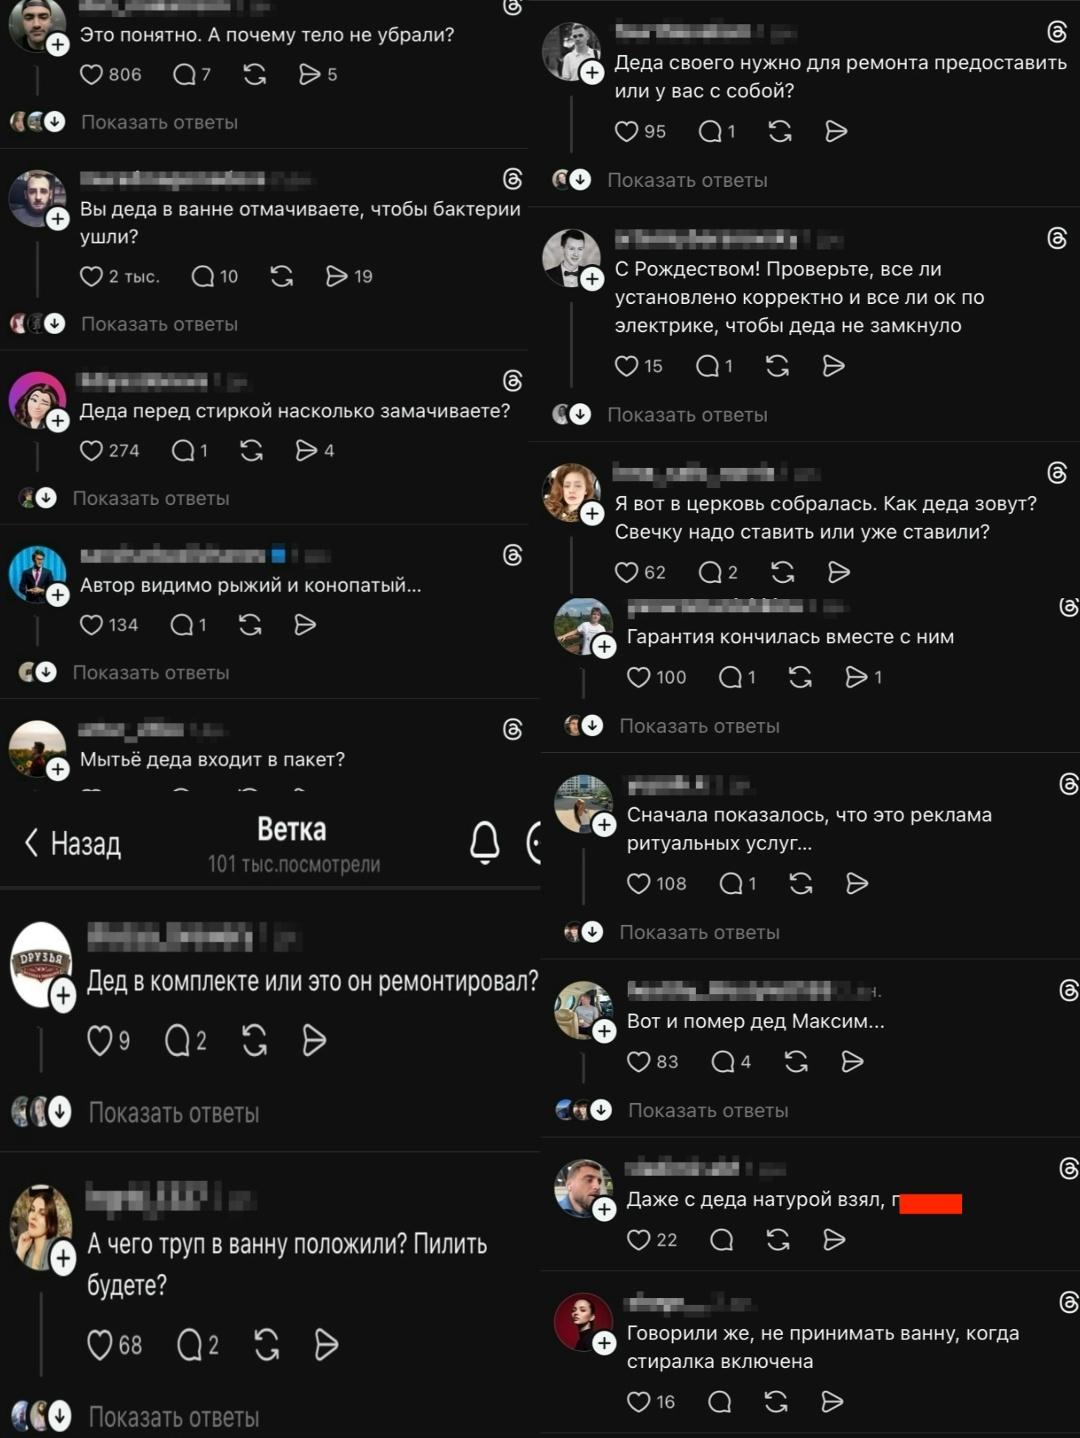The height and width of the screenshot is (1438, 1080).
Task: Repost the comment about soaking grandpa in the bathtub
Action: coord(282,276)
